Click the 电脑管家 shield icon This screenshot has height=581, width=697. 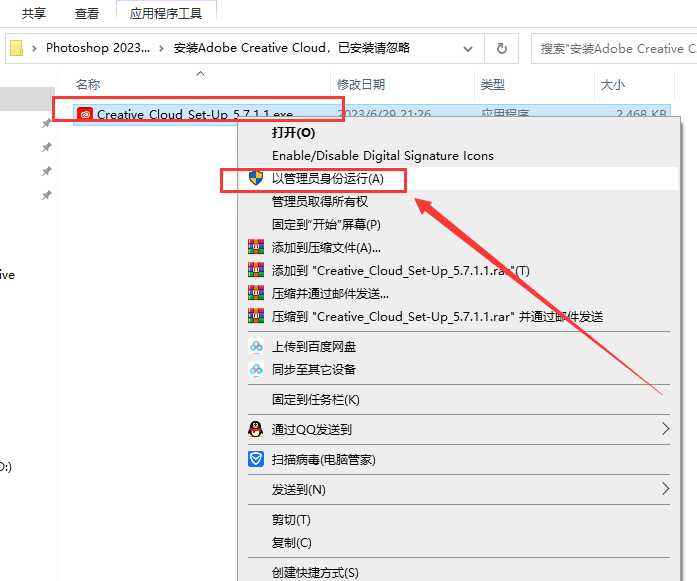click(x=256, y=459)
